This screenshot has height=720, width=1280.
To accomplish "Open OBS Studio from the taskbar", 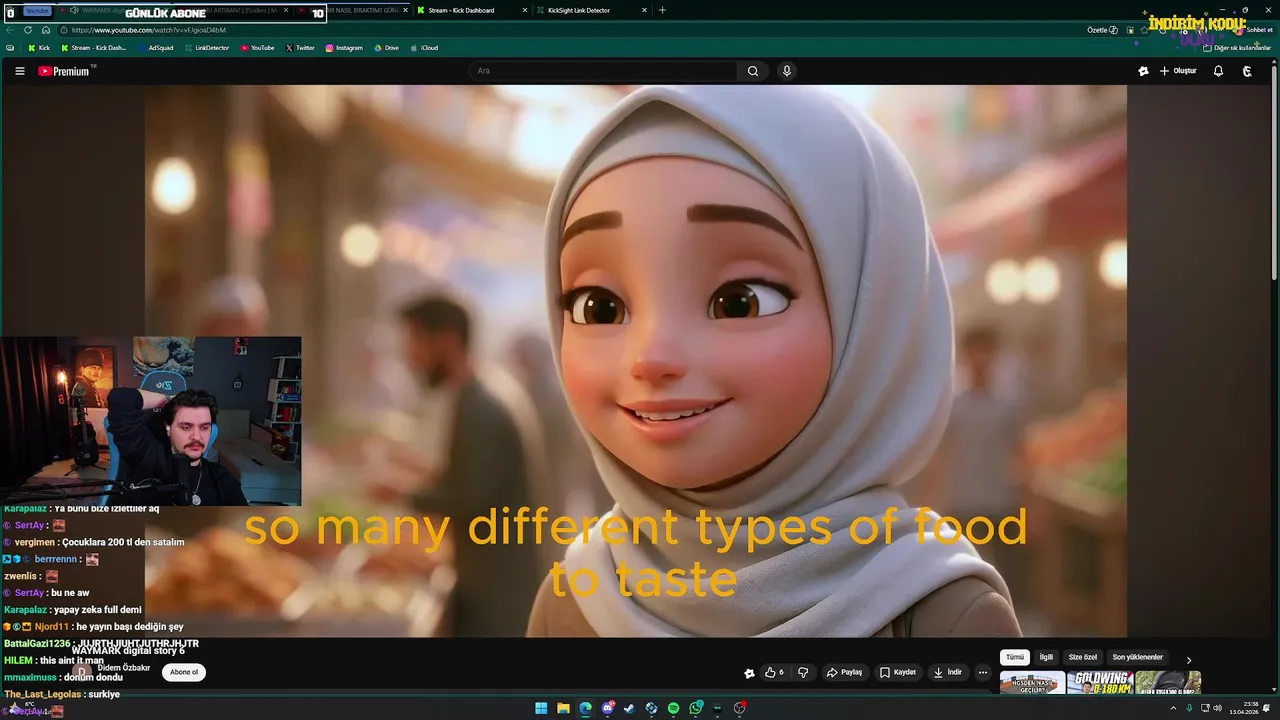I will [x=739, y=708].
